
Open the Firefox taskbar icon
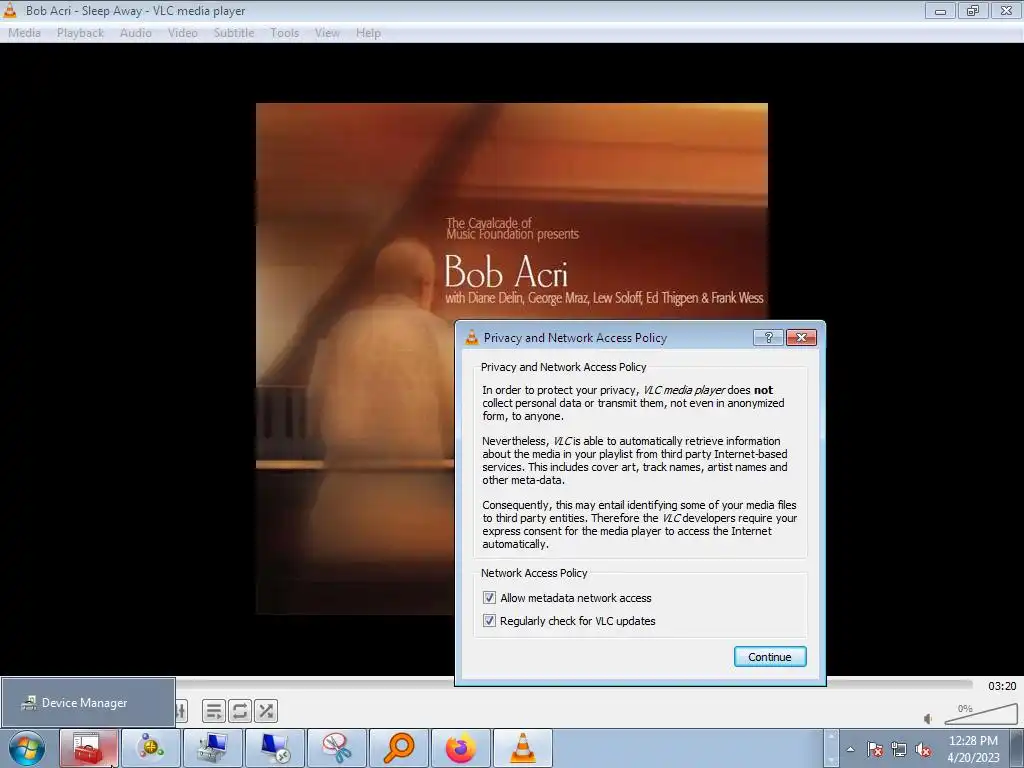(461, 748)
